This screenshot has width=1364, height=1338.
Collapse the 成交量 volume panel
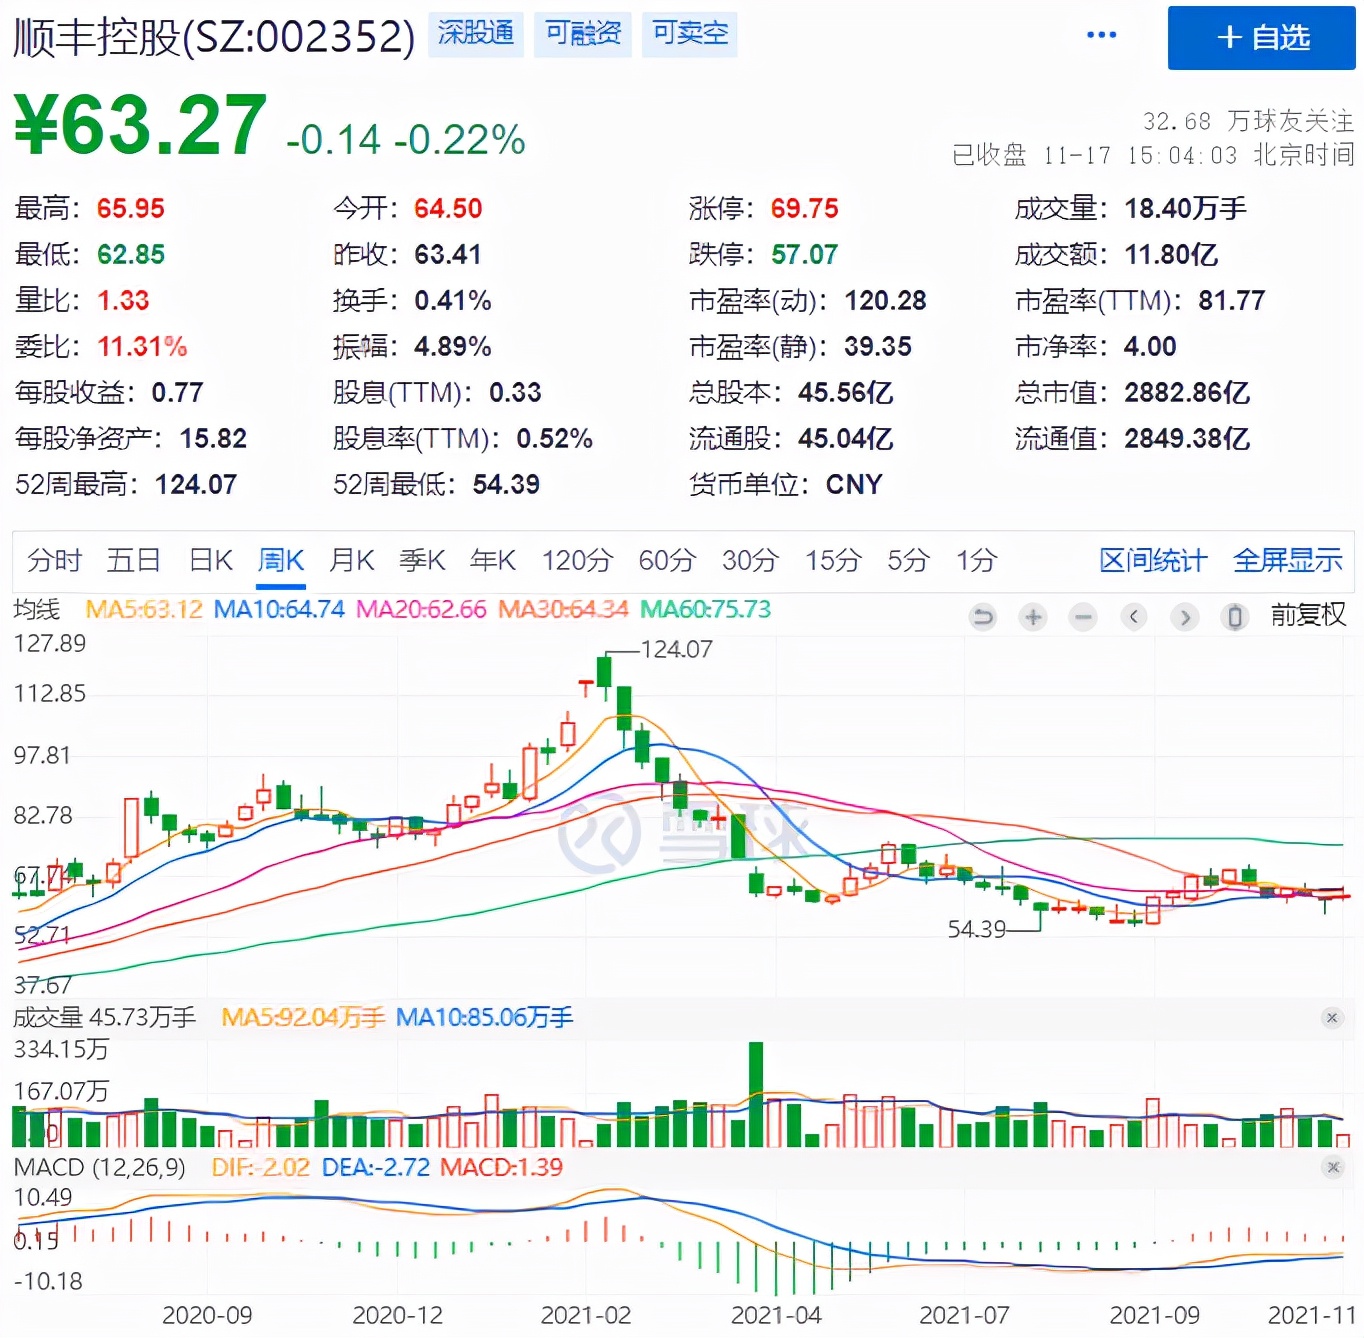pos(1331,1017)
